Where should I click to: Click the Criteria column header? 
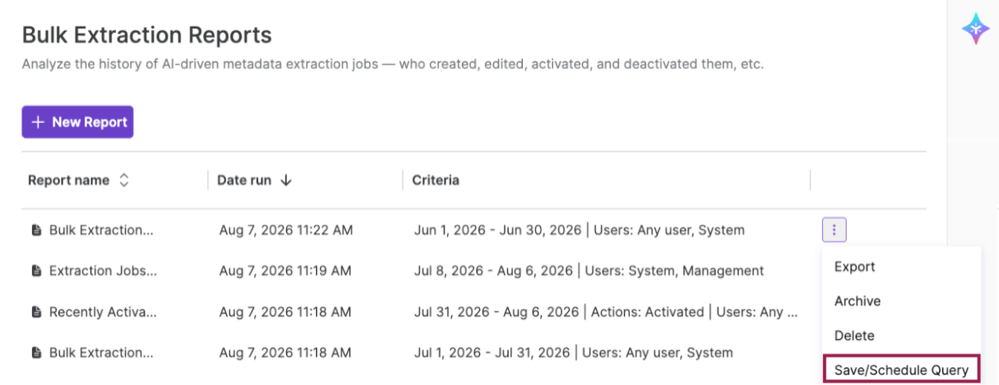pos(435,180)
